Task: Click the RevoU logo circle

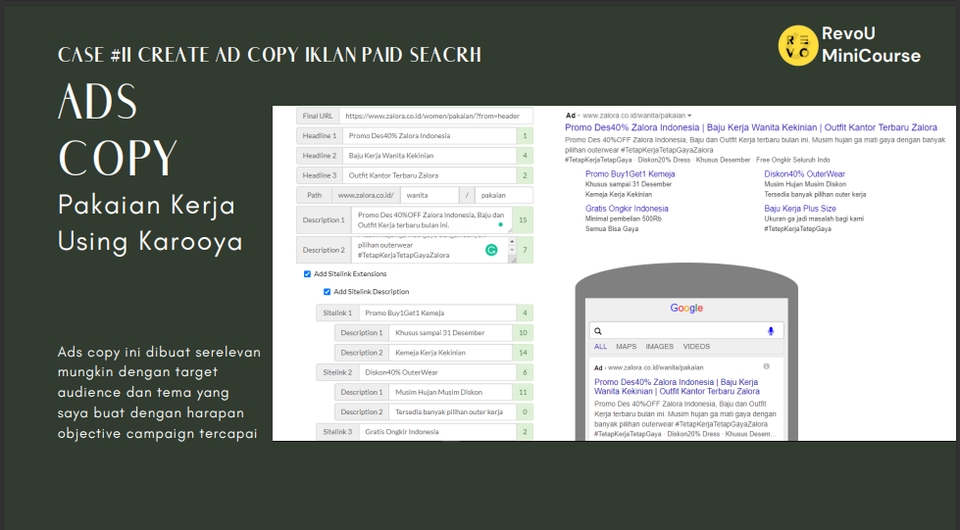Action: click(798, 45)
